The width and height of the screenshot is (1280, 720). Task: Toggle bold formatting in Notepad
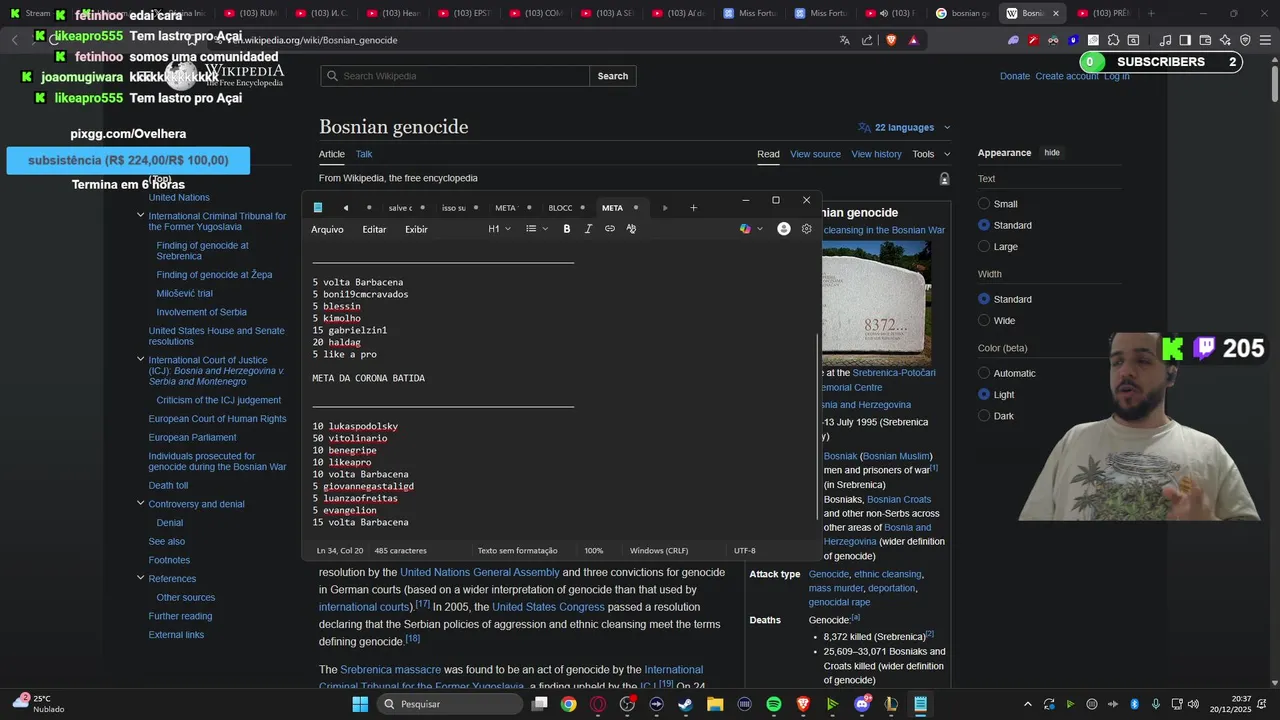point(566,229)
